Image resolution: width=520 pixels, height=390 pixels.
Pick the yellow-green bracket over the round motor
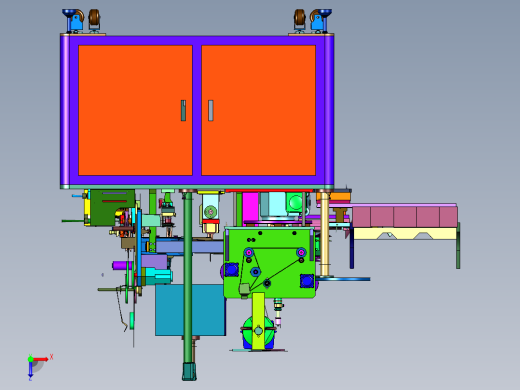pyautogui.click(x=258, y=321)
